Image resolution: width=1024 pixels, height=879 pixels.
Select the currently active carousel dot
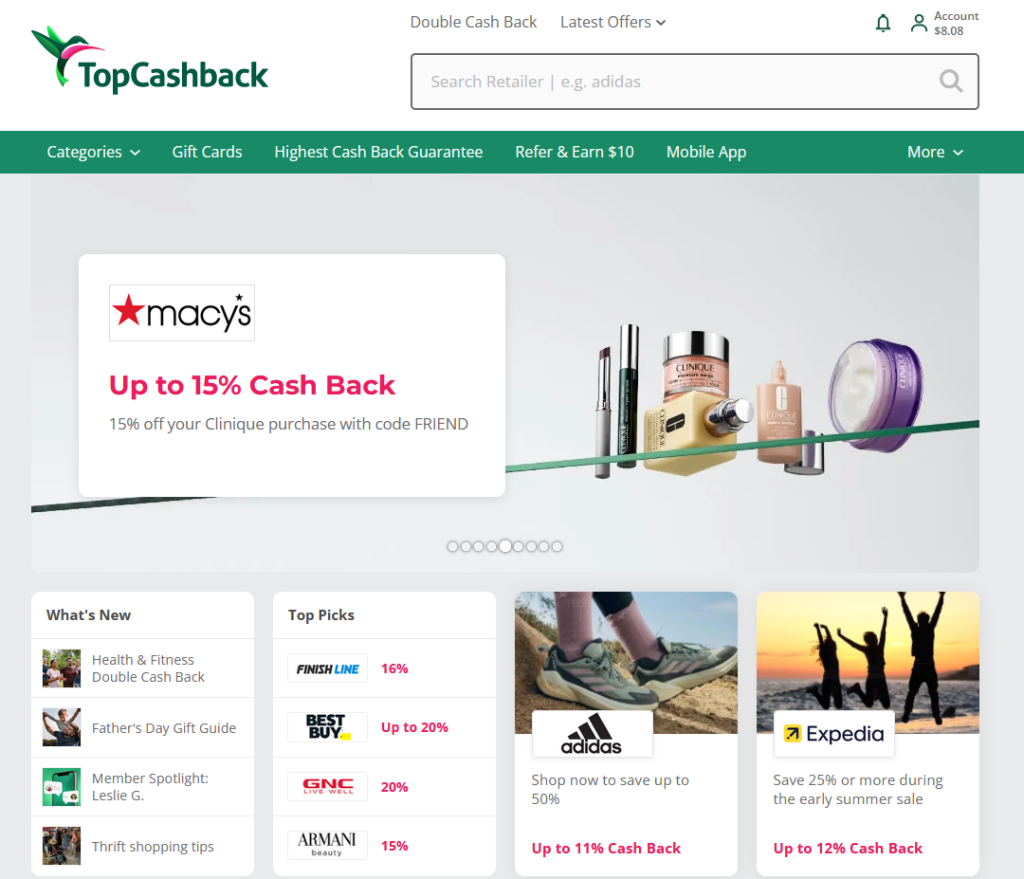[505, 547]
